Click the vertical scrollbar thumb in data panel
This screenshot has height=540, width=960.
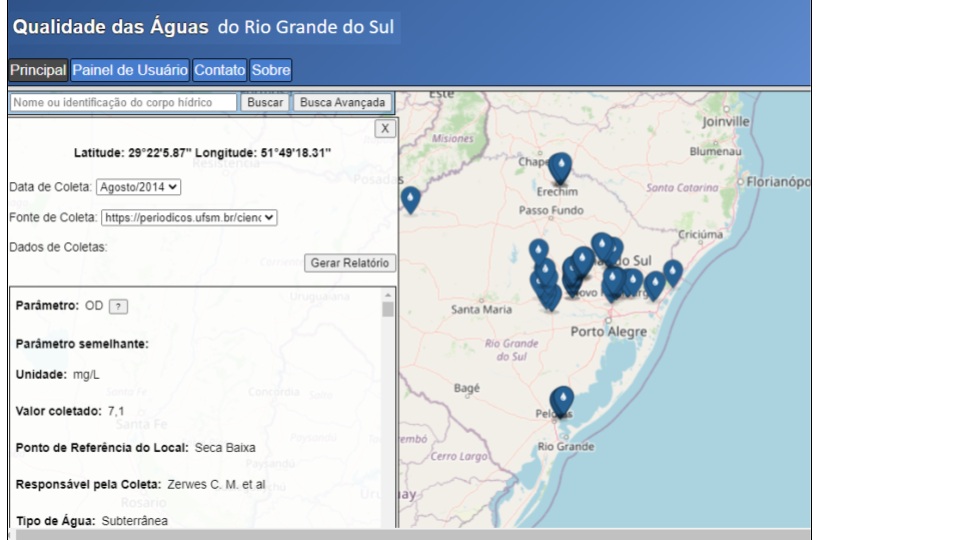tap(388, 310)
